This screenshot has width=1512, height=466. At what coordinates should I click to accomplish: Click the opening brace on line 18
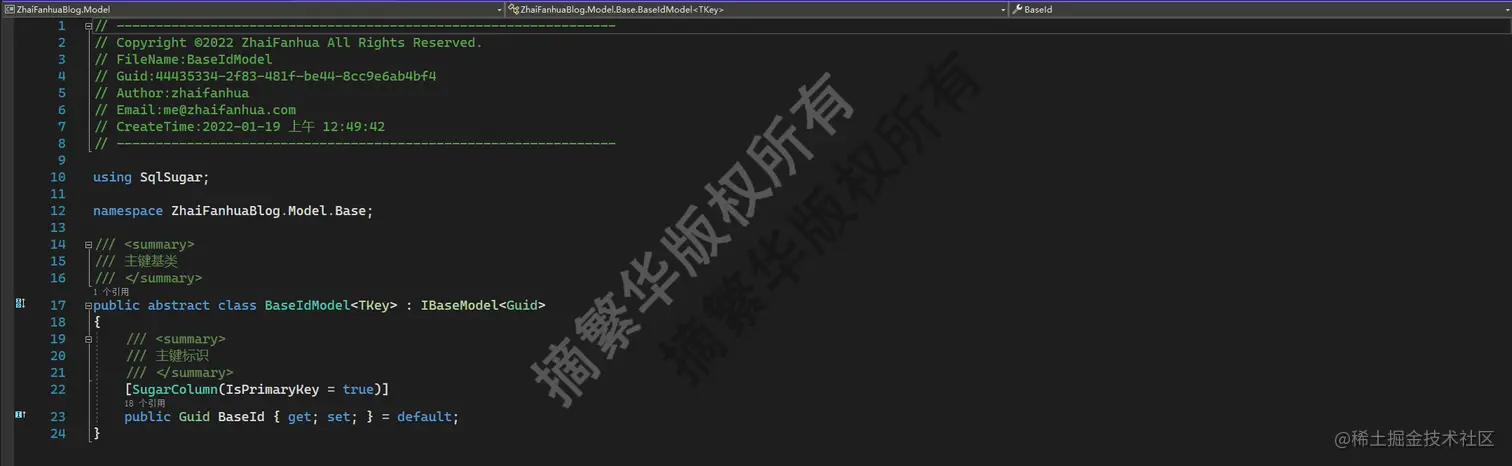pos(97,322)
